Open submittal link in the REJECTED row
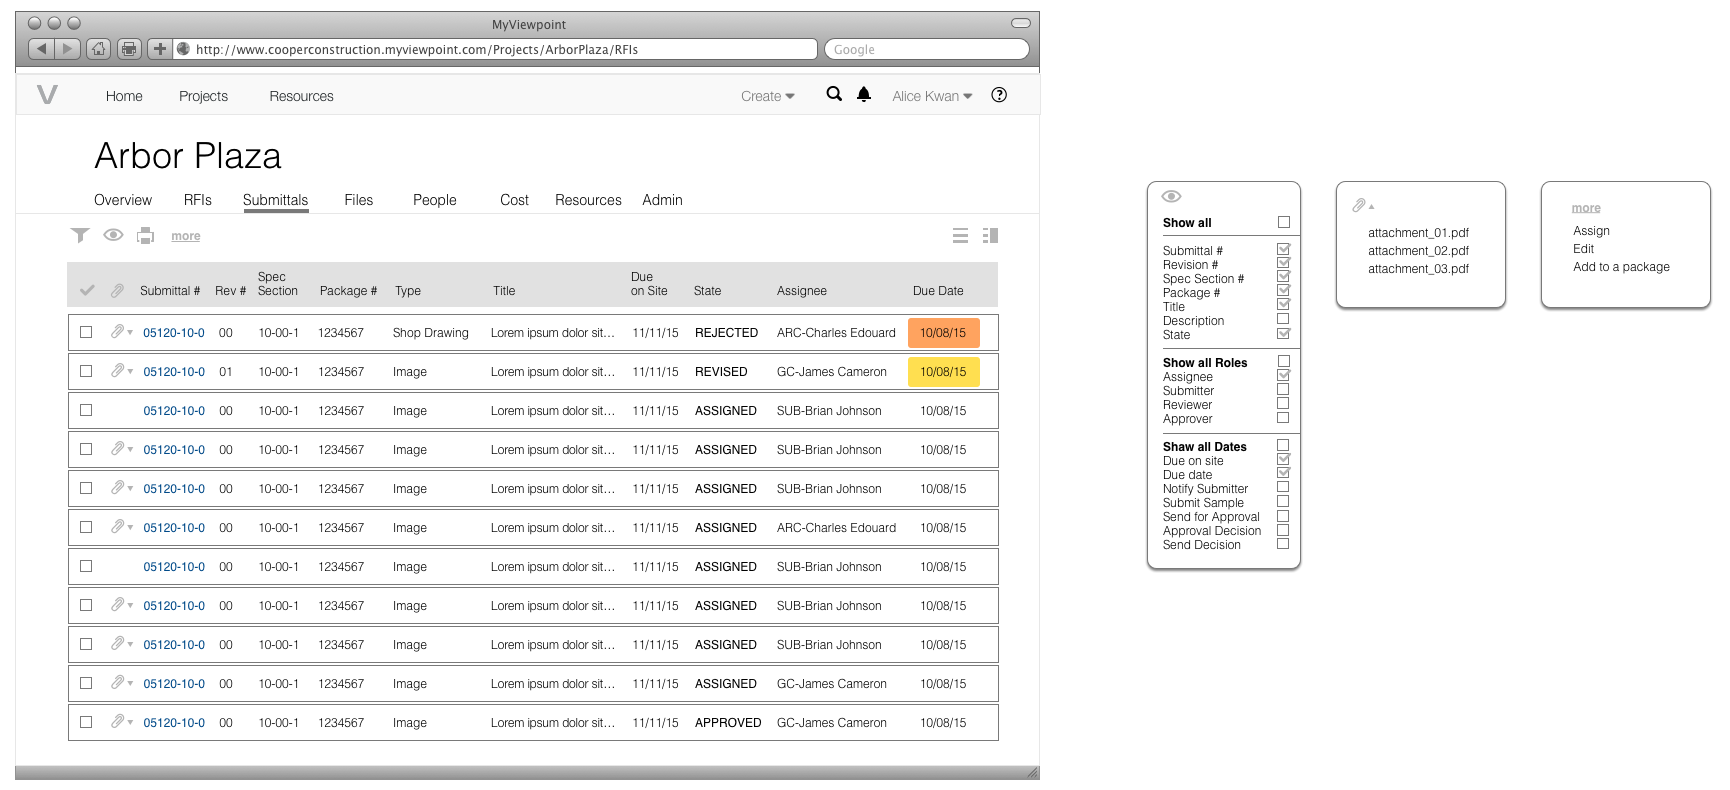The image size is (1730, 790). tap(174, 333)
